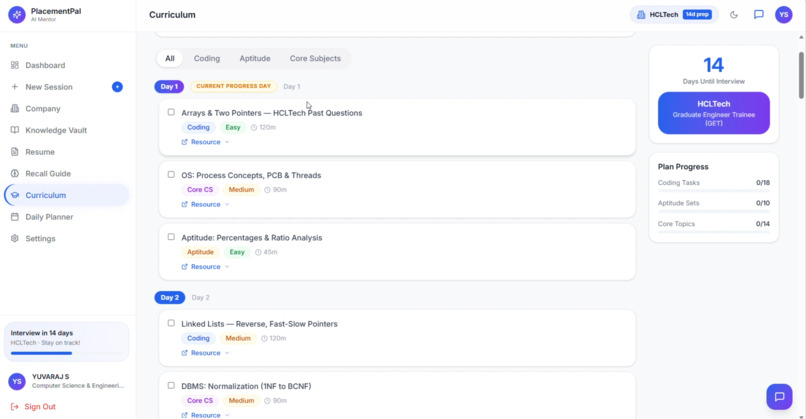Expand Resource under Arrays & Two Pointers

coord(205,142)
